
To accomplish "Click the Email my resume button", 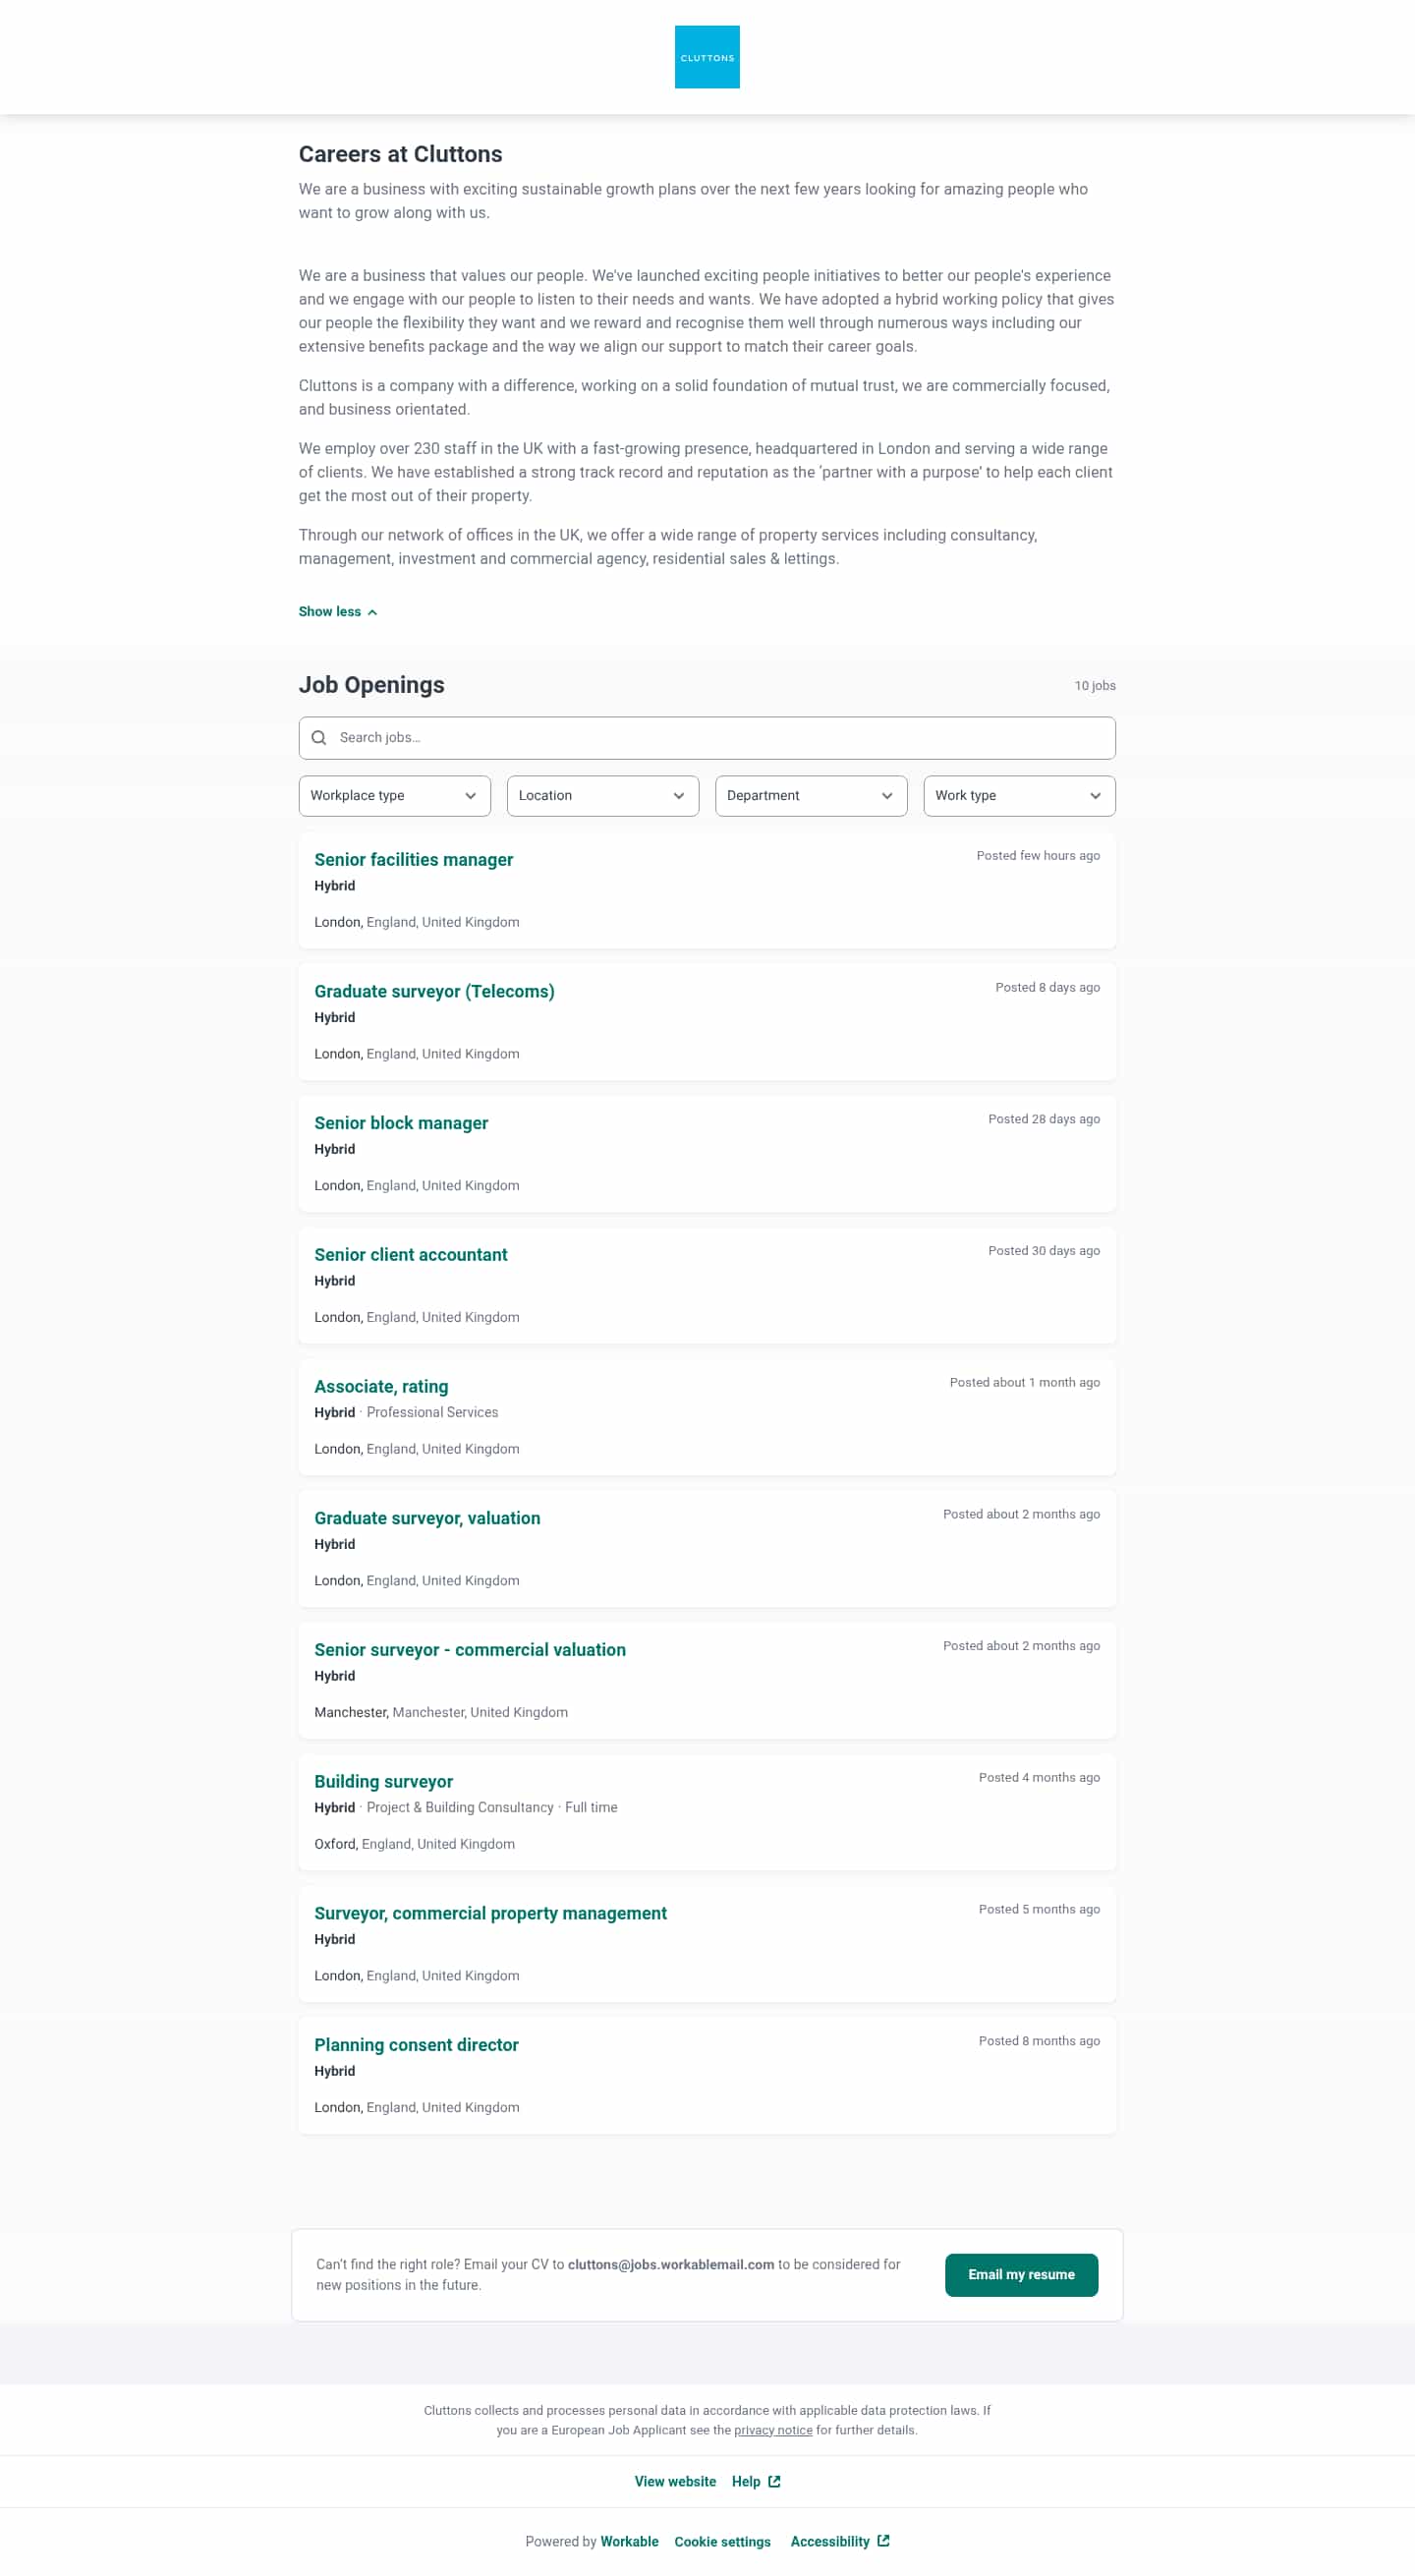I will [x=1021, y=2275].
